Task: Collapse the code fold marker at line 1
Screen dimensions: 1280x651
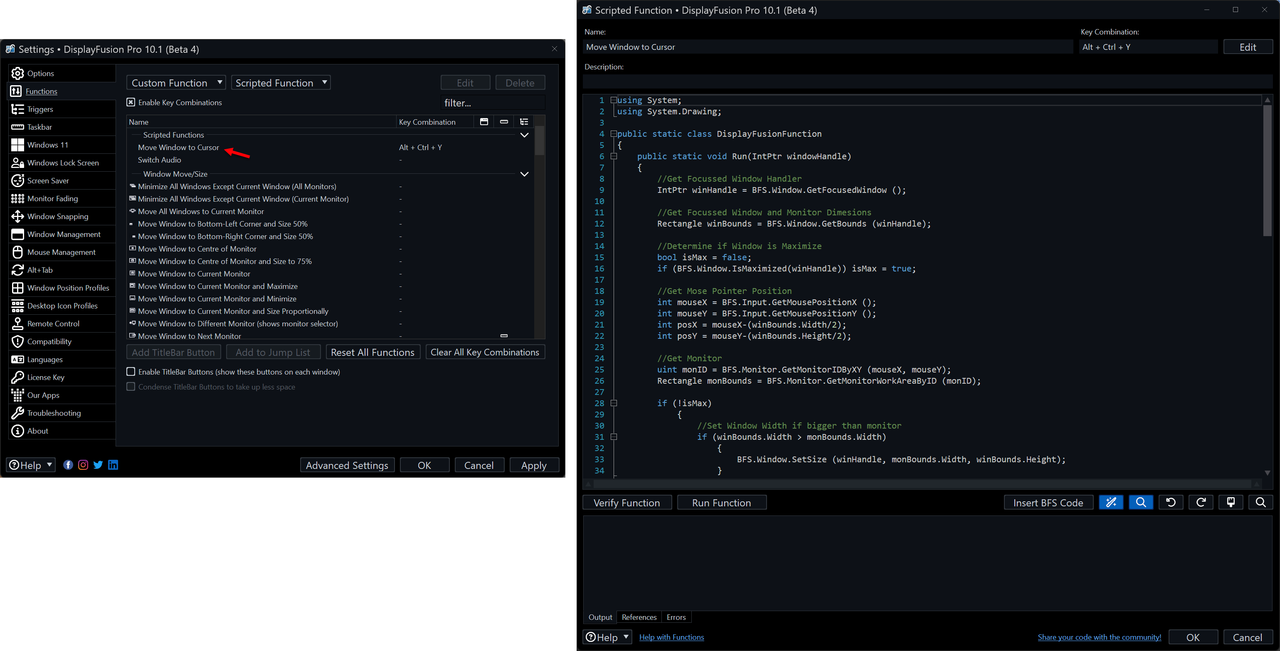Action: (x=614, y=101)
